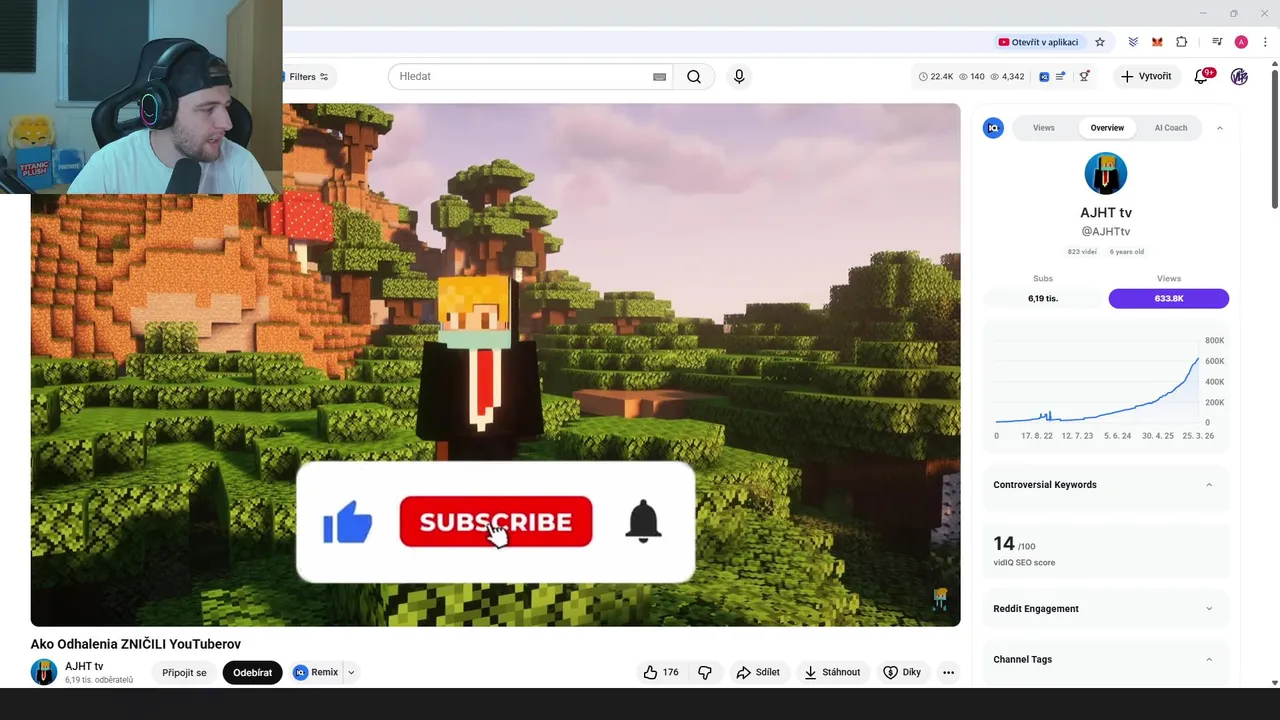
Task: Open the AJHT tv avatar in vidIQ panel
Action: [1106, 174]
